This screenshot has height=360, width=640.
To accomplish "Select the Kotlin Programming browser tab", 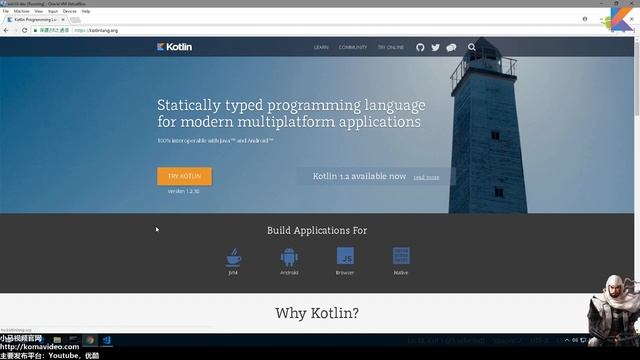I will point(35,20).
